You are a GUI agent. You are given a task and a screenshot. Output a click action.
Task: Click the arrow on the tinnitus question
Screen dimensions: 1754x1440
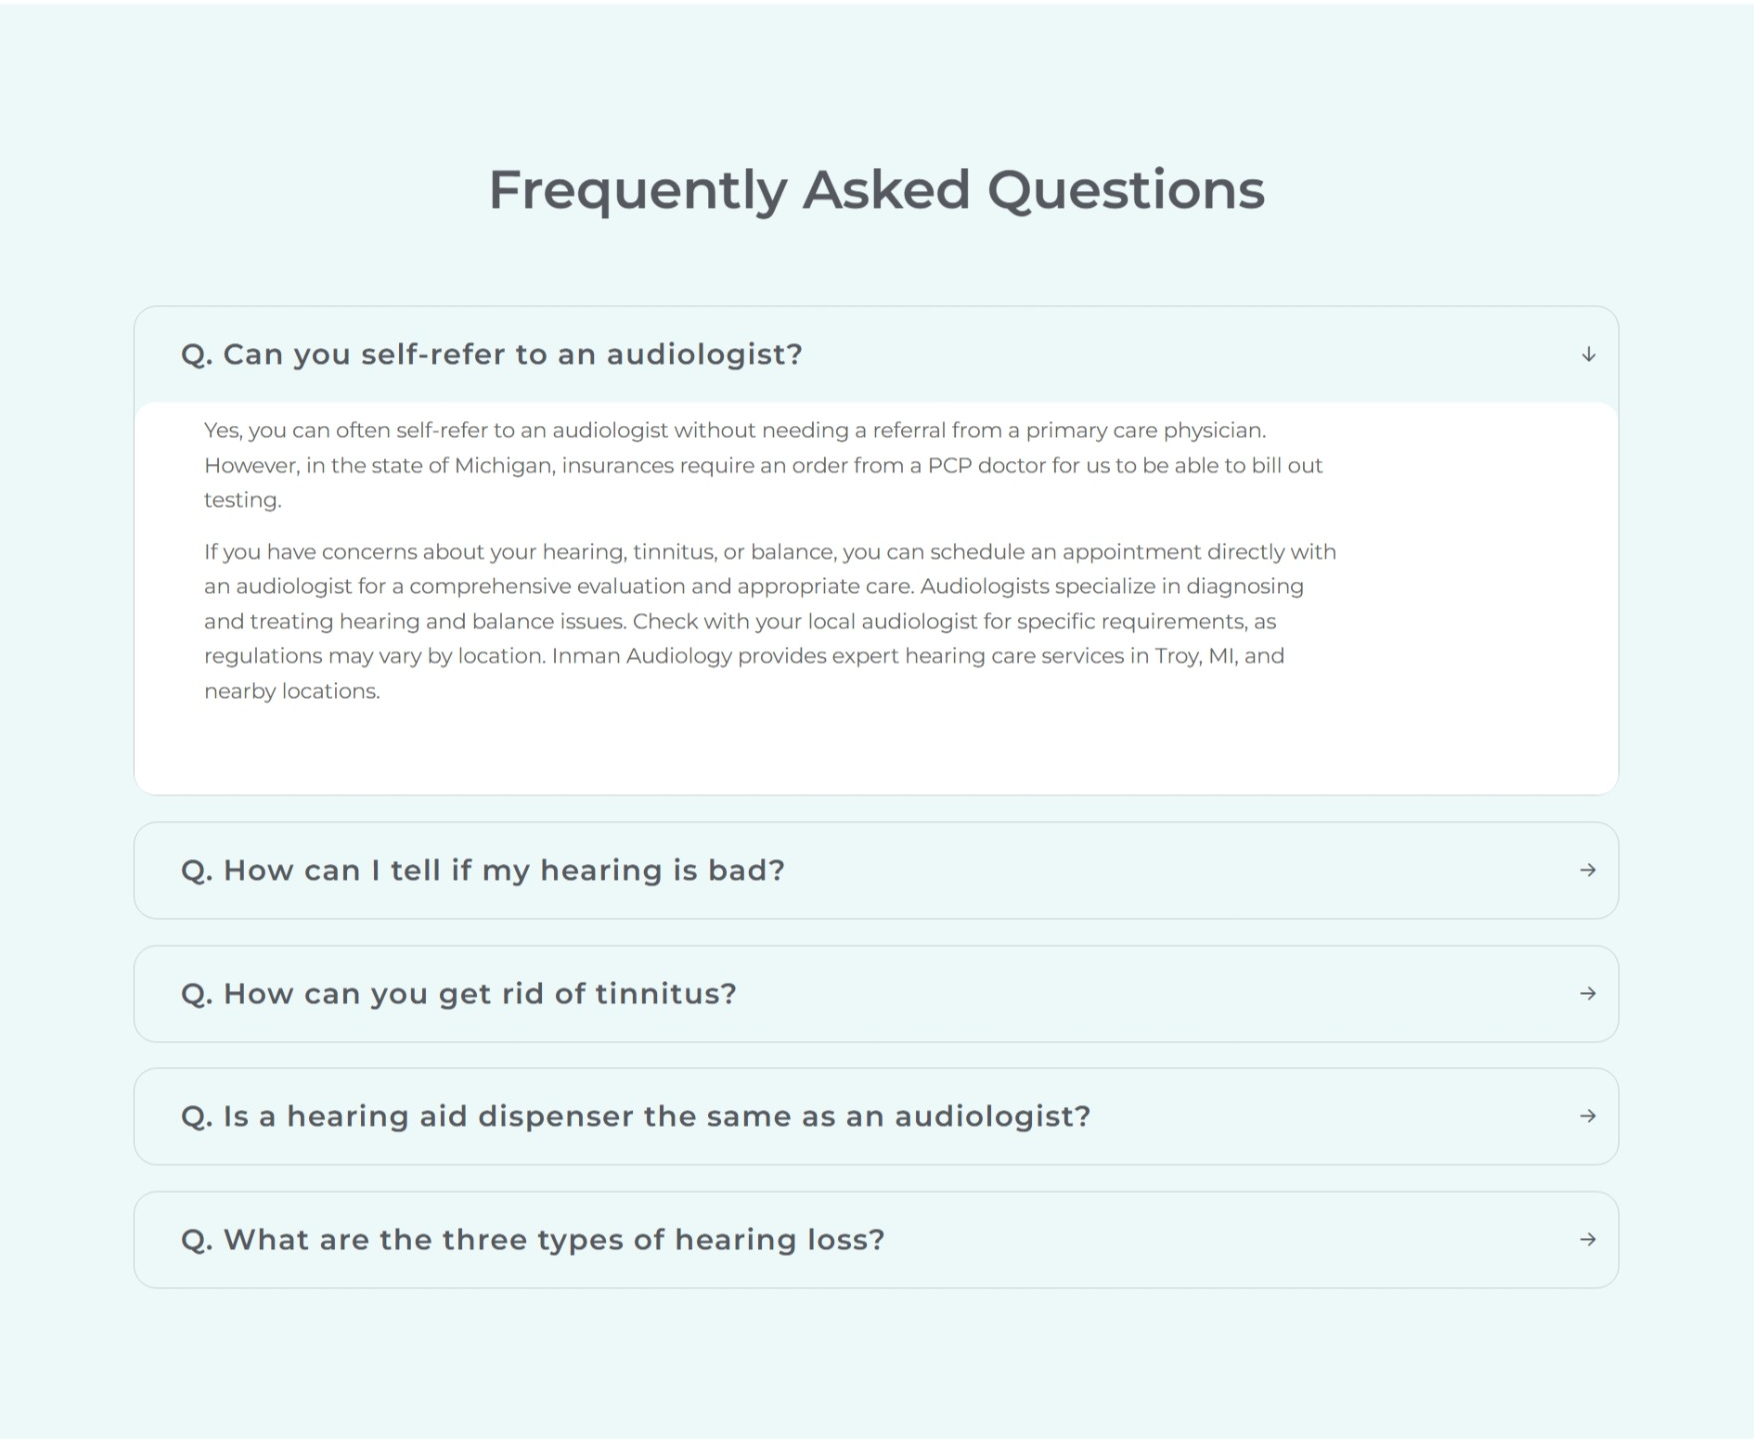pyautogui.click(x=1588, y=994)
